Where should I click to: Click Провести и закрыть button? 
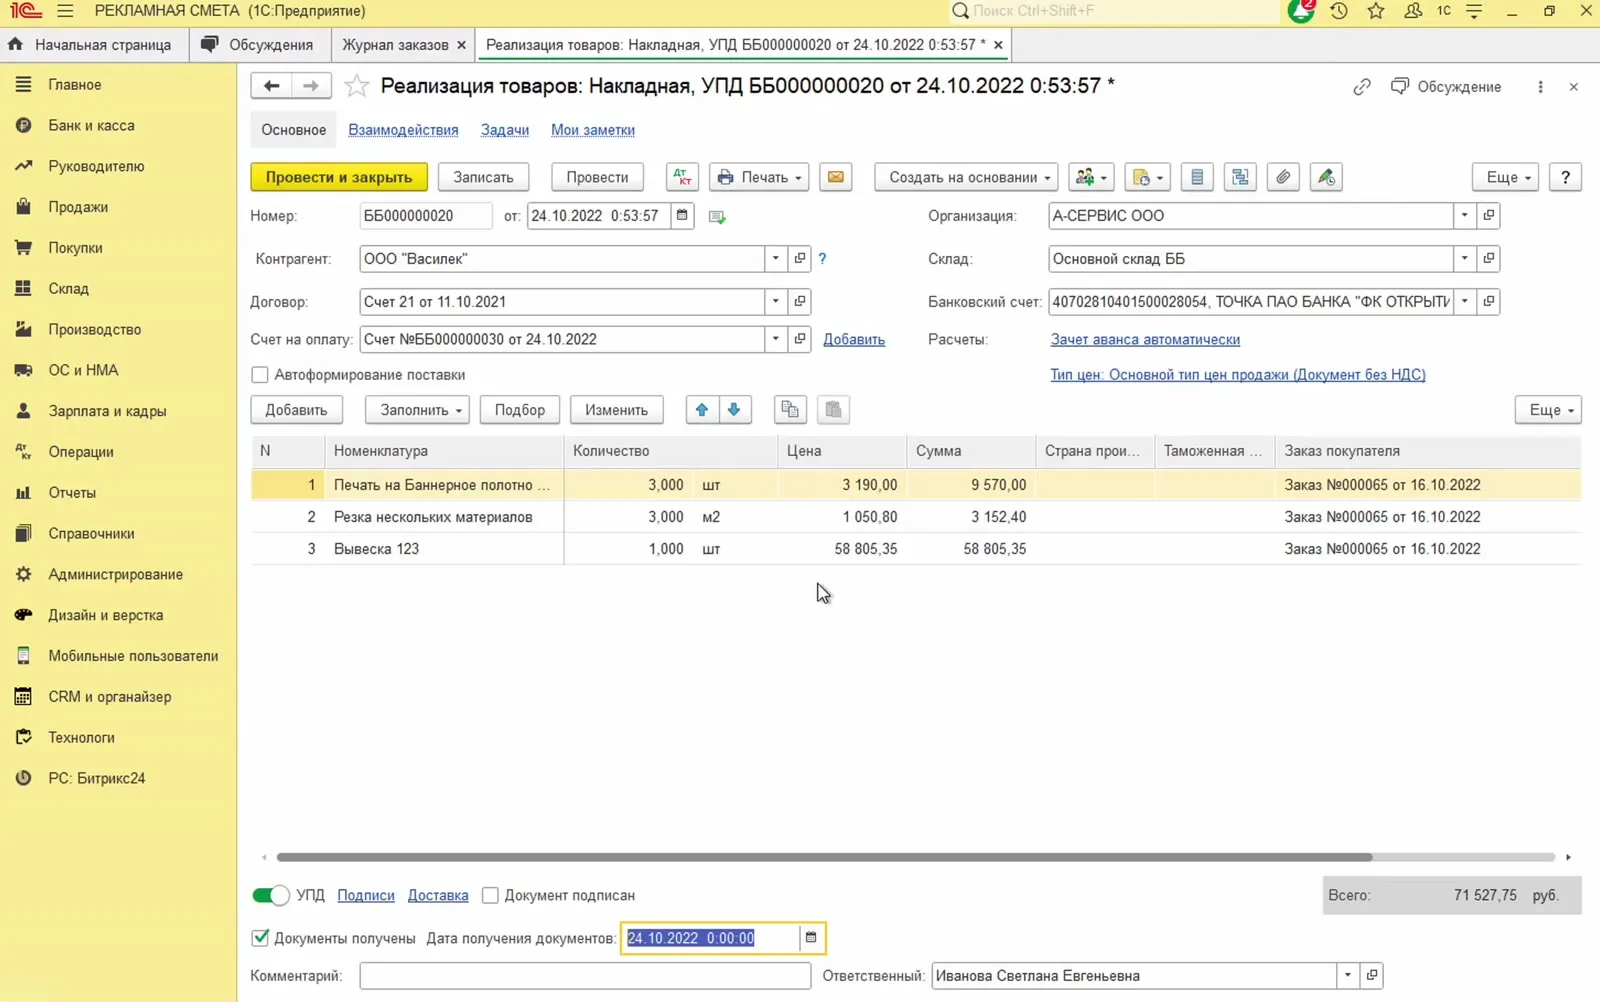339,177
